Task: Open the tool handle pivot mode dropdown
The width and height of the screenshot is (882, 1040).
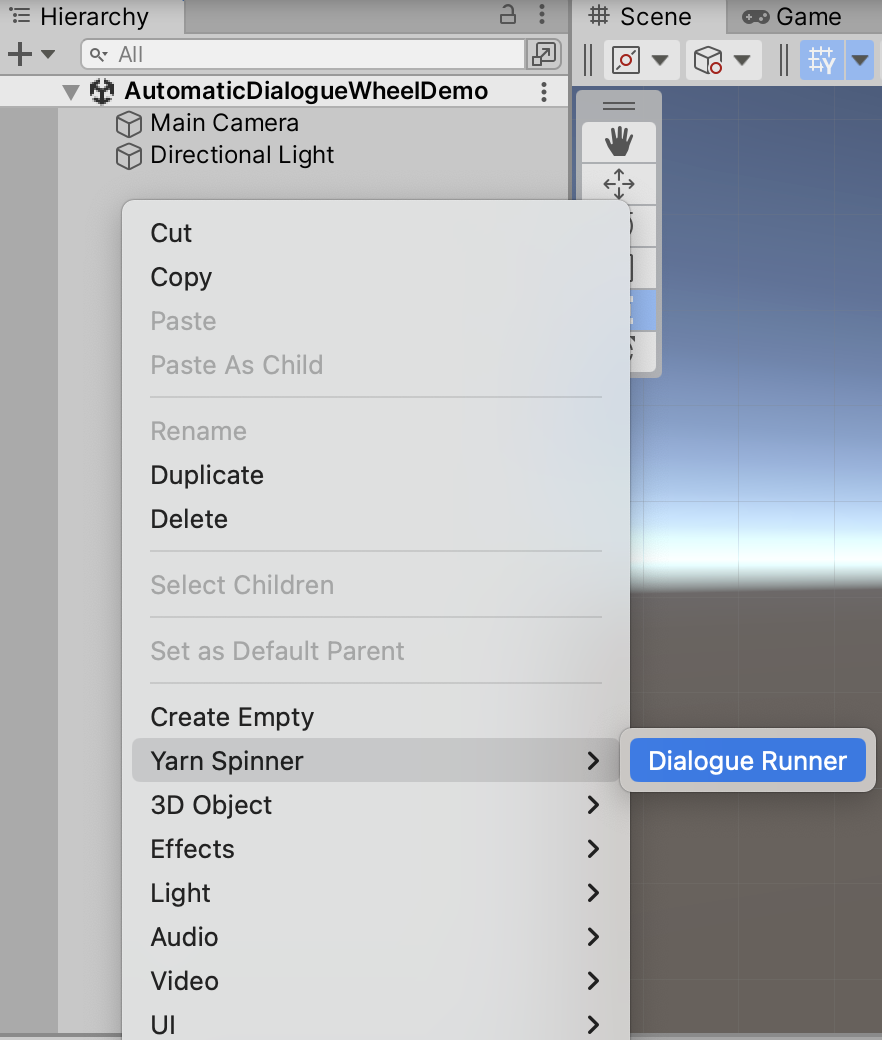Action: coord(641,60)
